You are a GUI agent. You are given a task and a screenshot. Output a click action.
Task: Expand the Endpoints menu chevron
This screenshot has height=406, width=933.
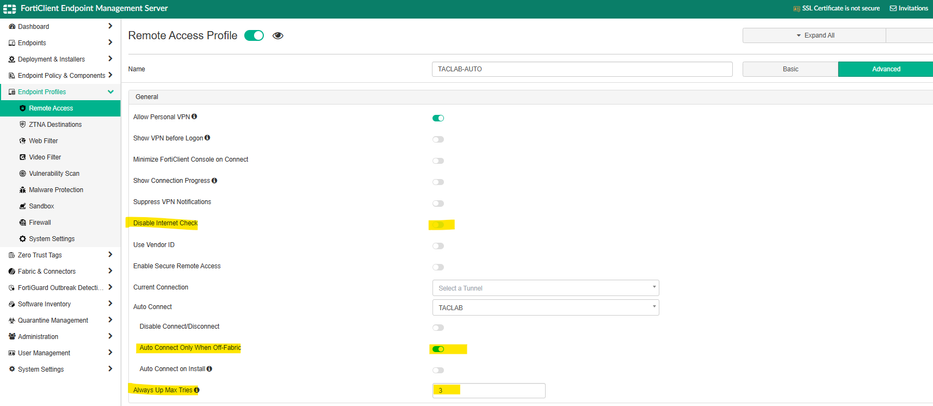tap(110, 42)
